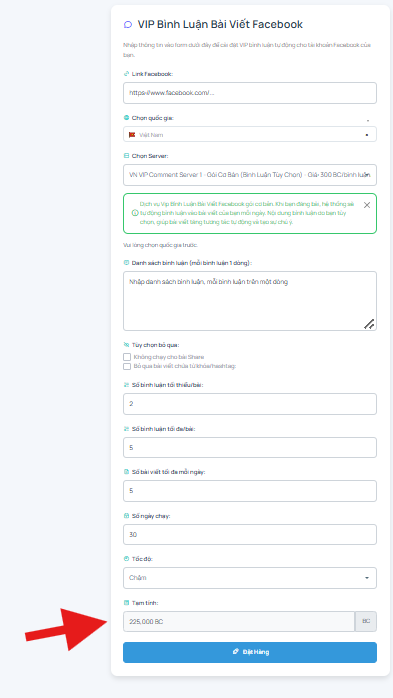Open the Tốc độ dropdown showing Chậm
The image size is (393, 698).
(x=250, y=578)
